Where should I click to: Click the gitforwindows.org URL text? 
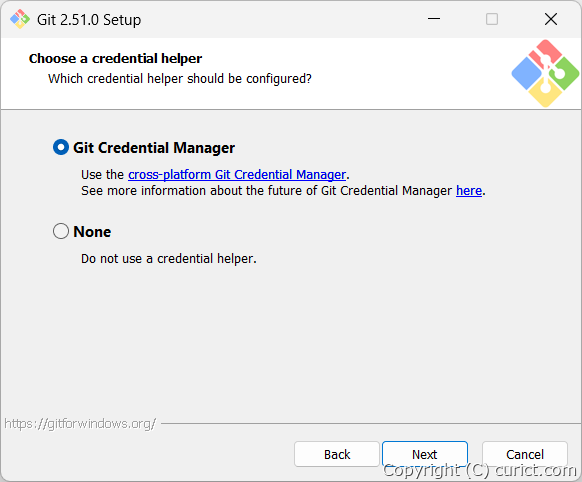(x=80, y=424)
